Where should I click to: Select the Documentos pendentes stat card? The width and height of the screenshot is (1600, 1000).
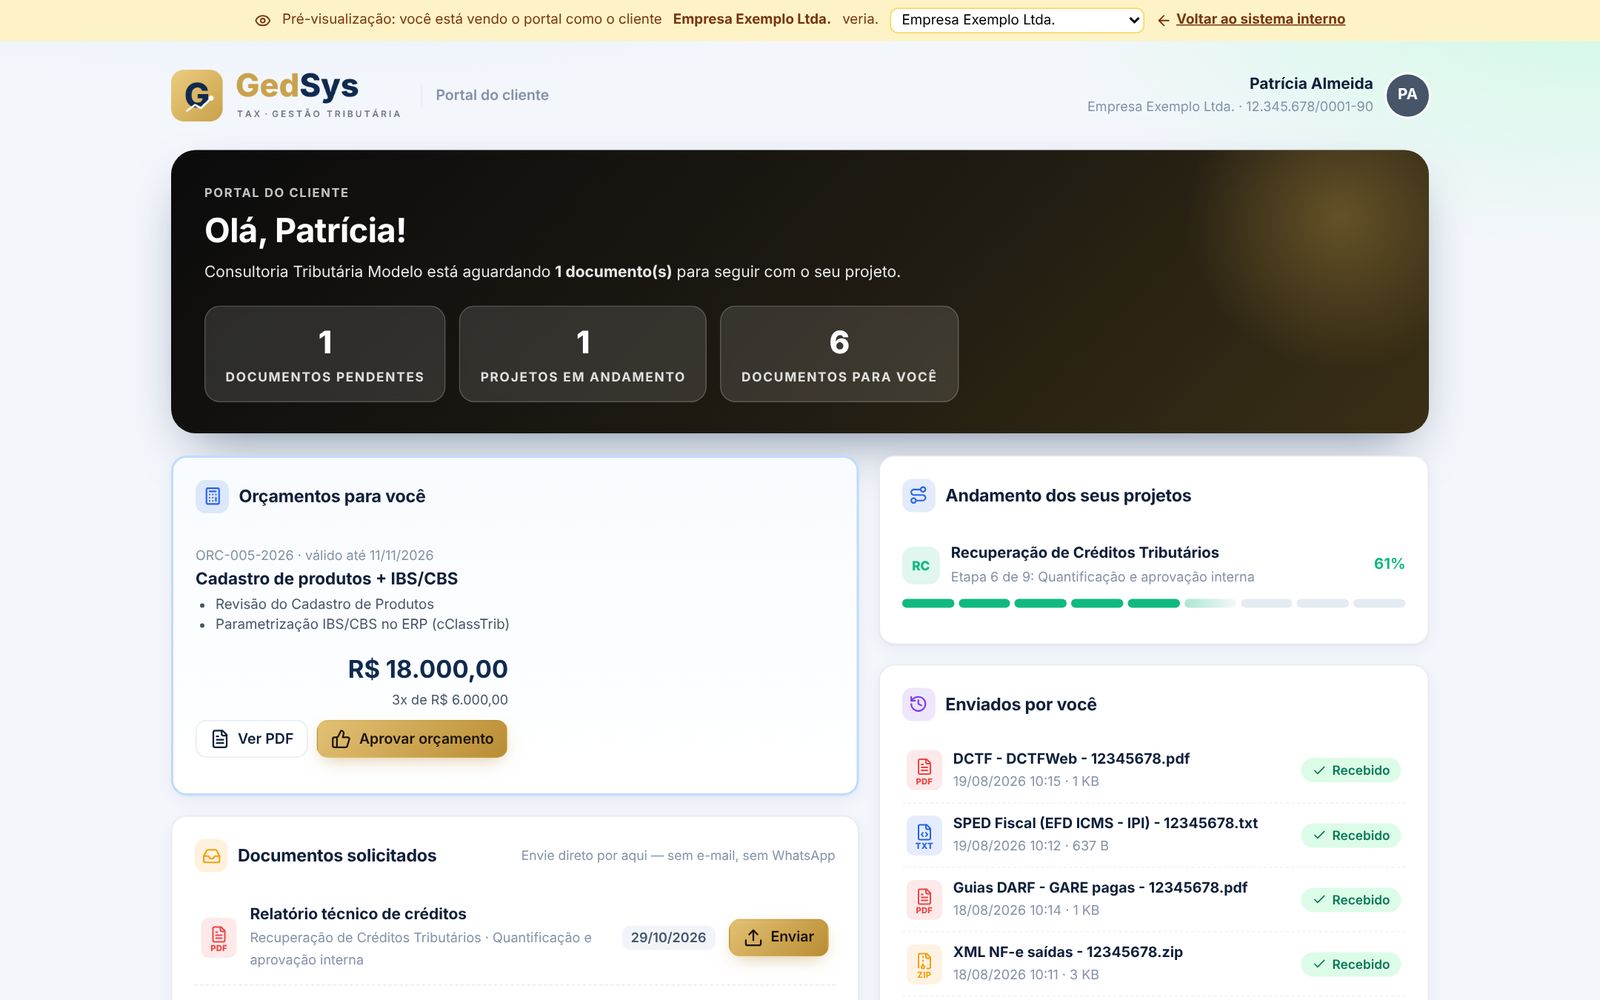tap(325, 354)
